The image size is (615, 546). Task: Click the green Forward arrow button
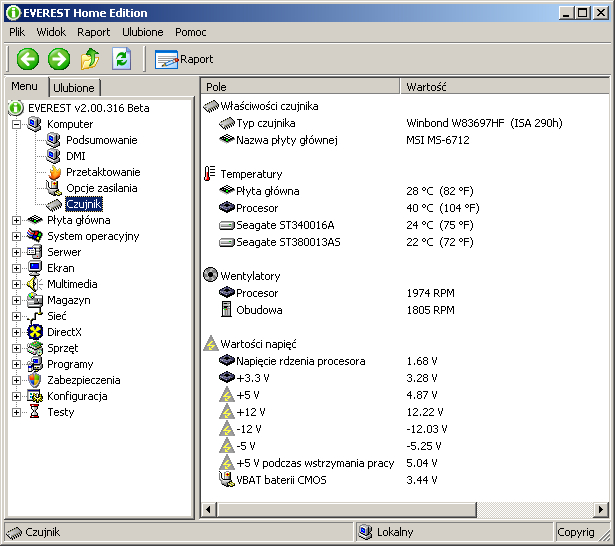pyautogui.click(x=59, y=59)
